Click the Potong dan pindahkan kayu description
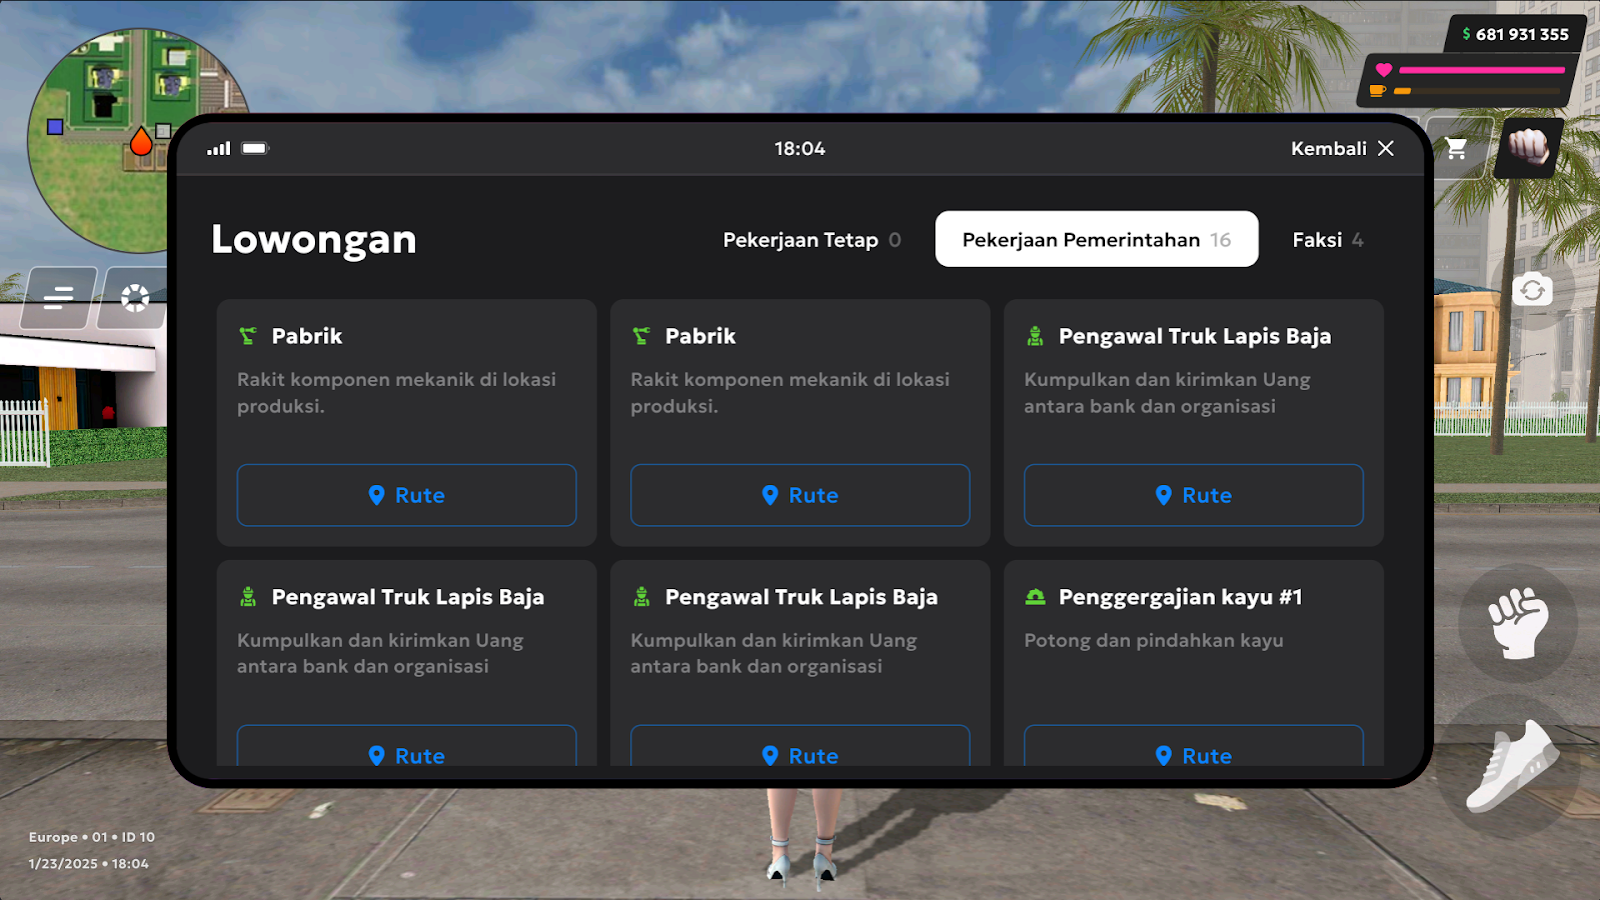Screen dimensions: 1600x900 (1154, 640)
